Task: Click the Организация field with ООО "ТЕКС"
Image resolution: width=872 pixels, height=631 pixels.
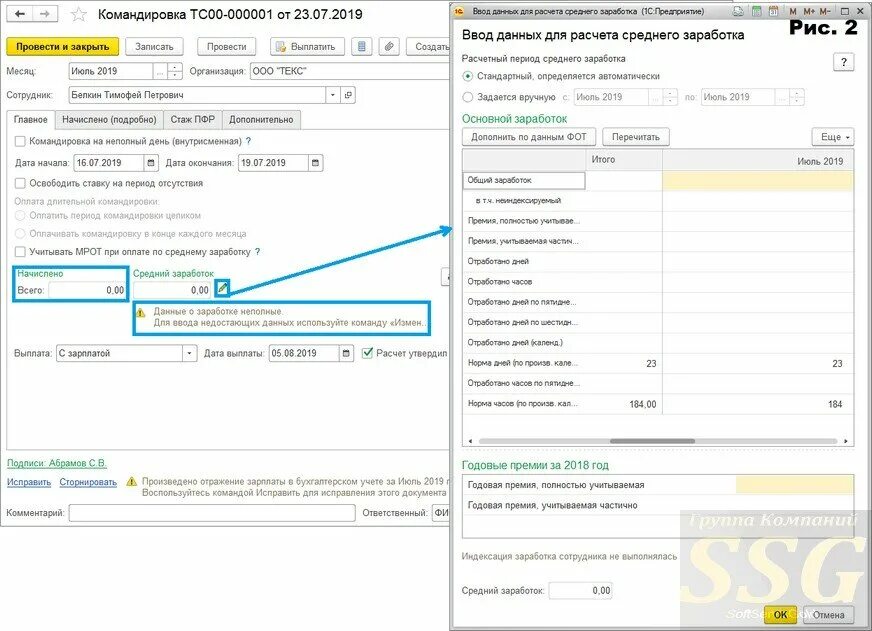Action: (x=350, y=71)
